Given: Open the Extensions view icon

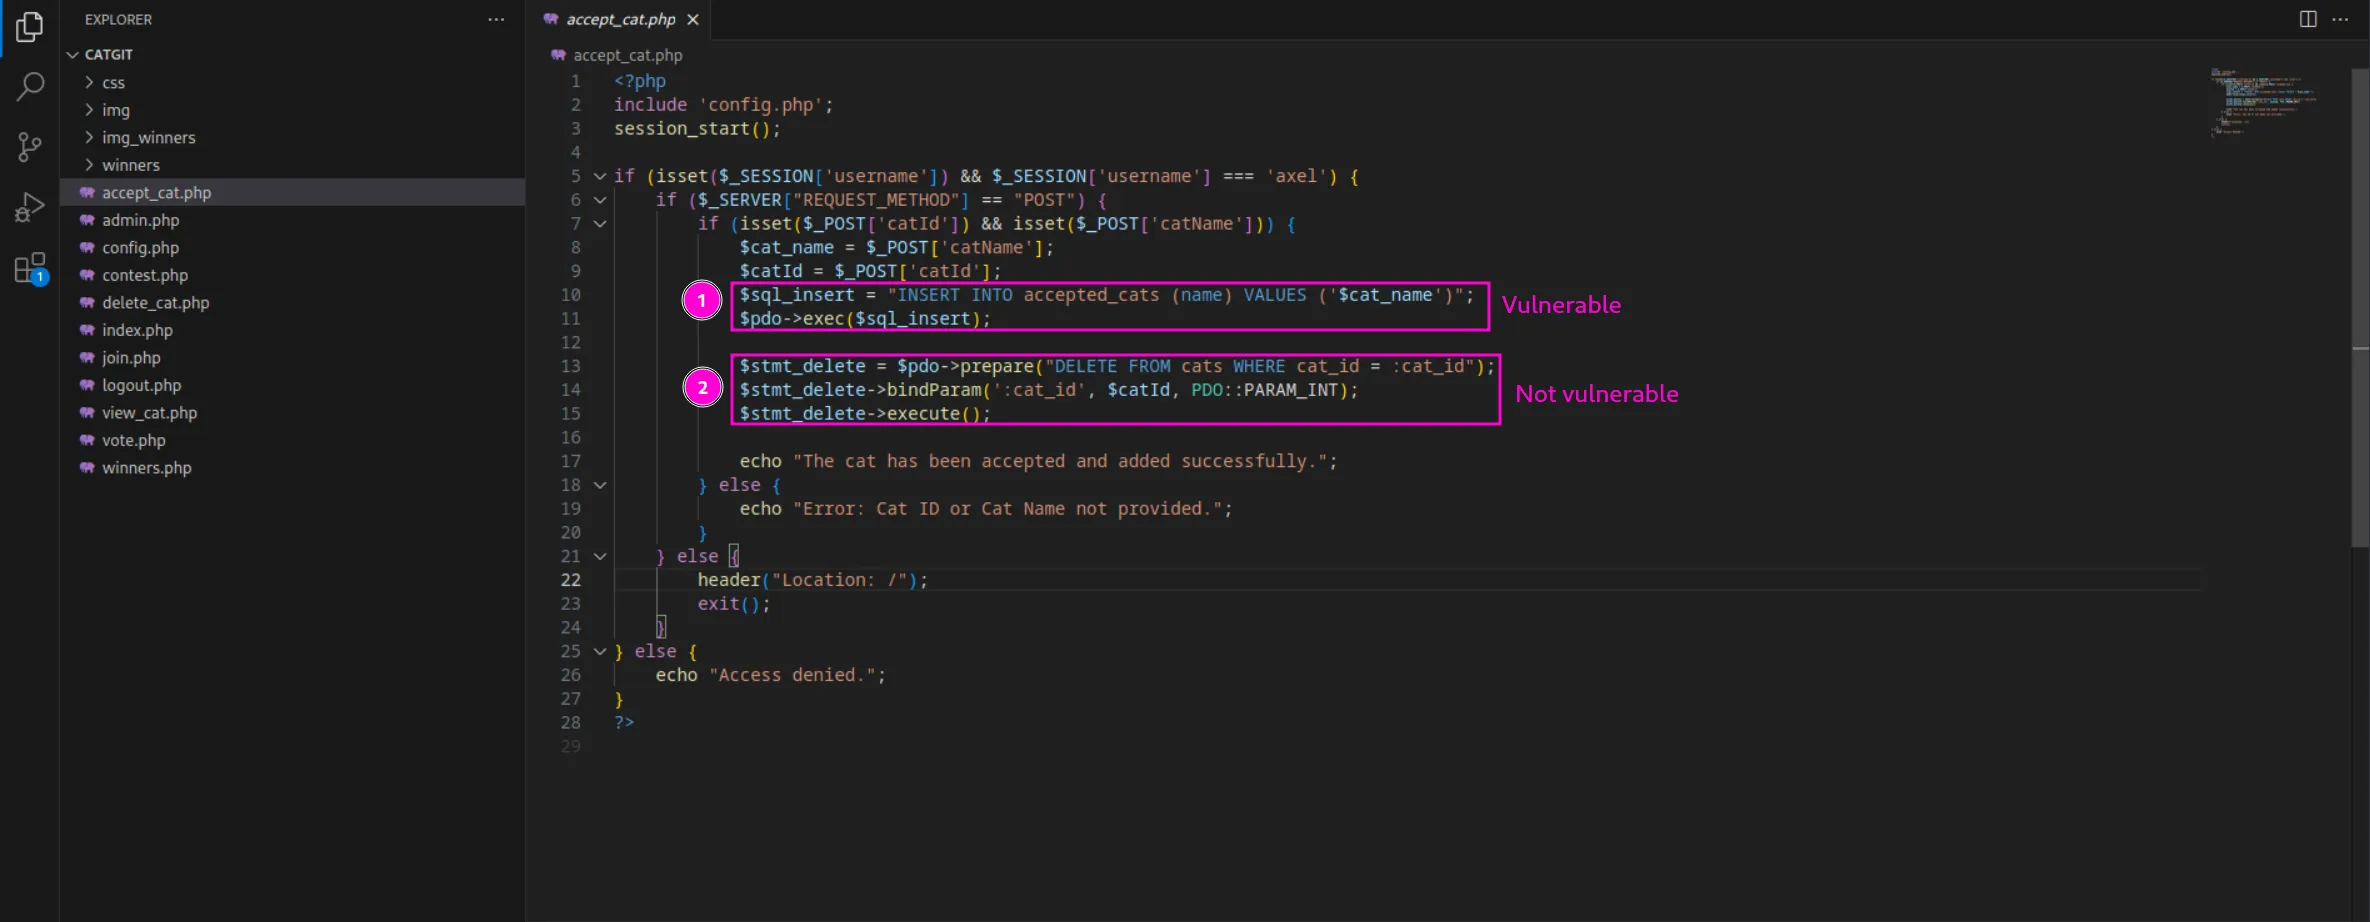Looking at the screenshot, I should (x=30, y=268).
